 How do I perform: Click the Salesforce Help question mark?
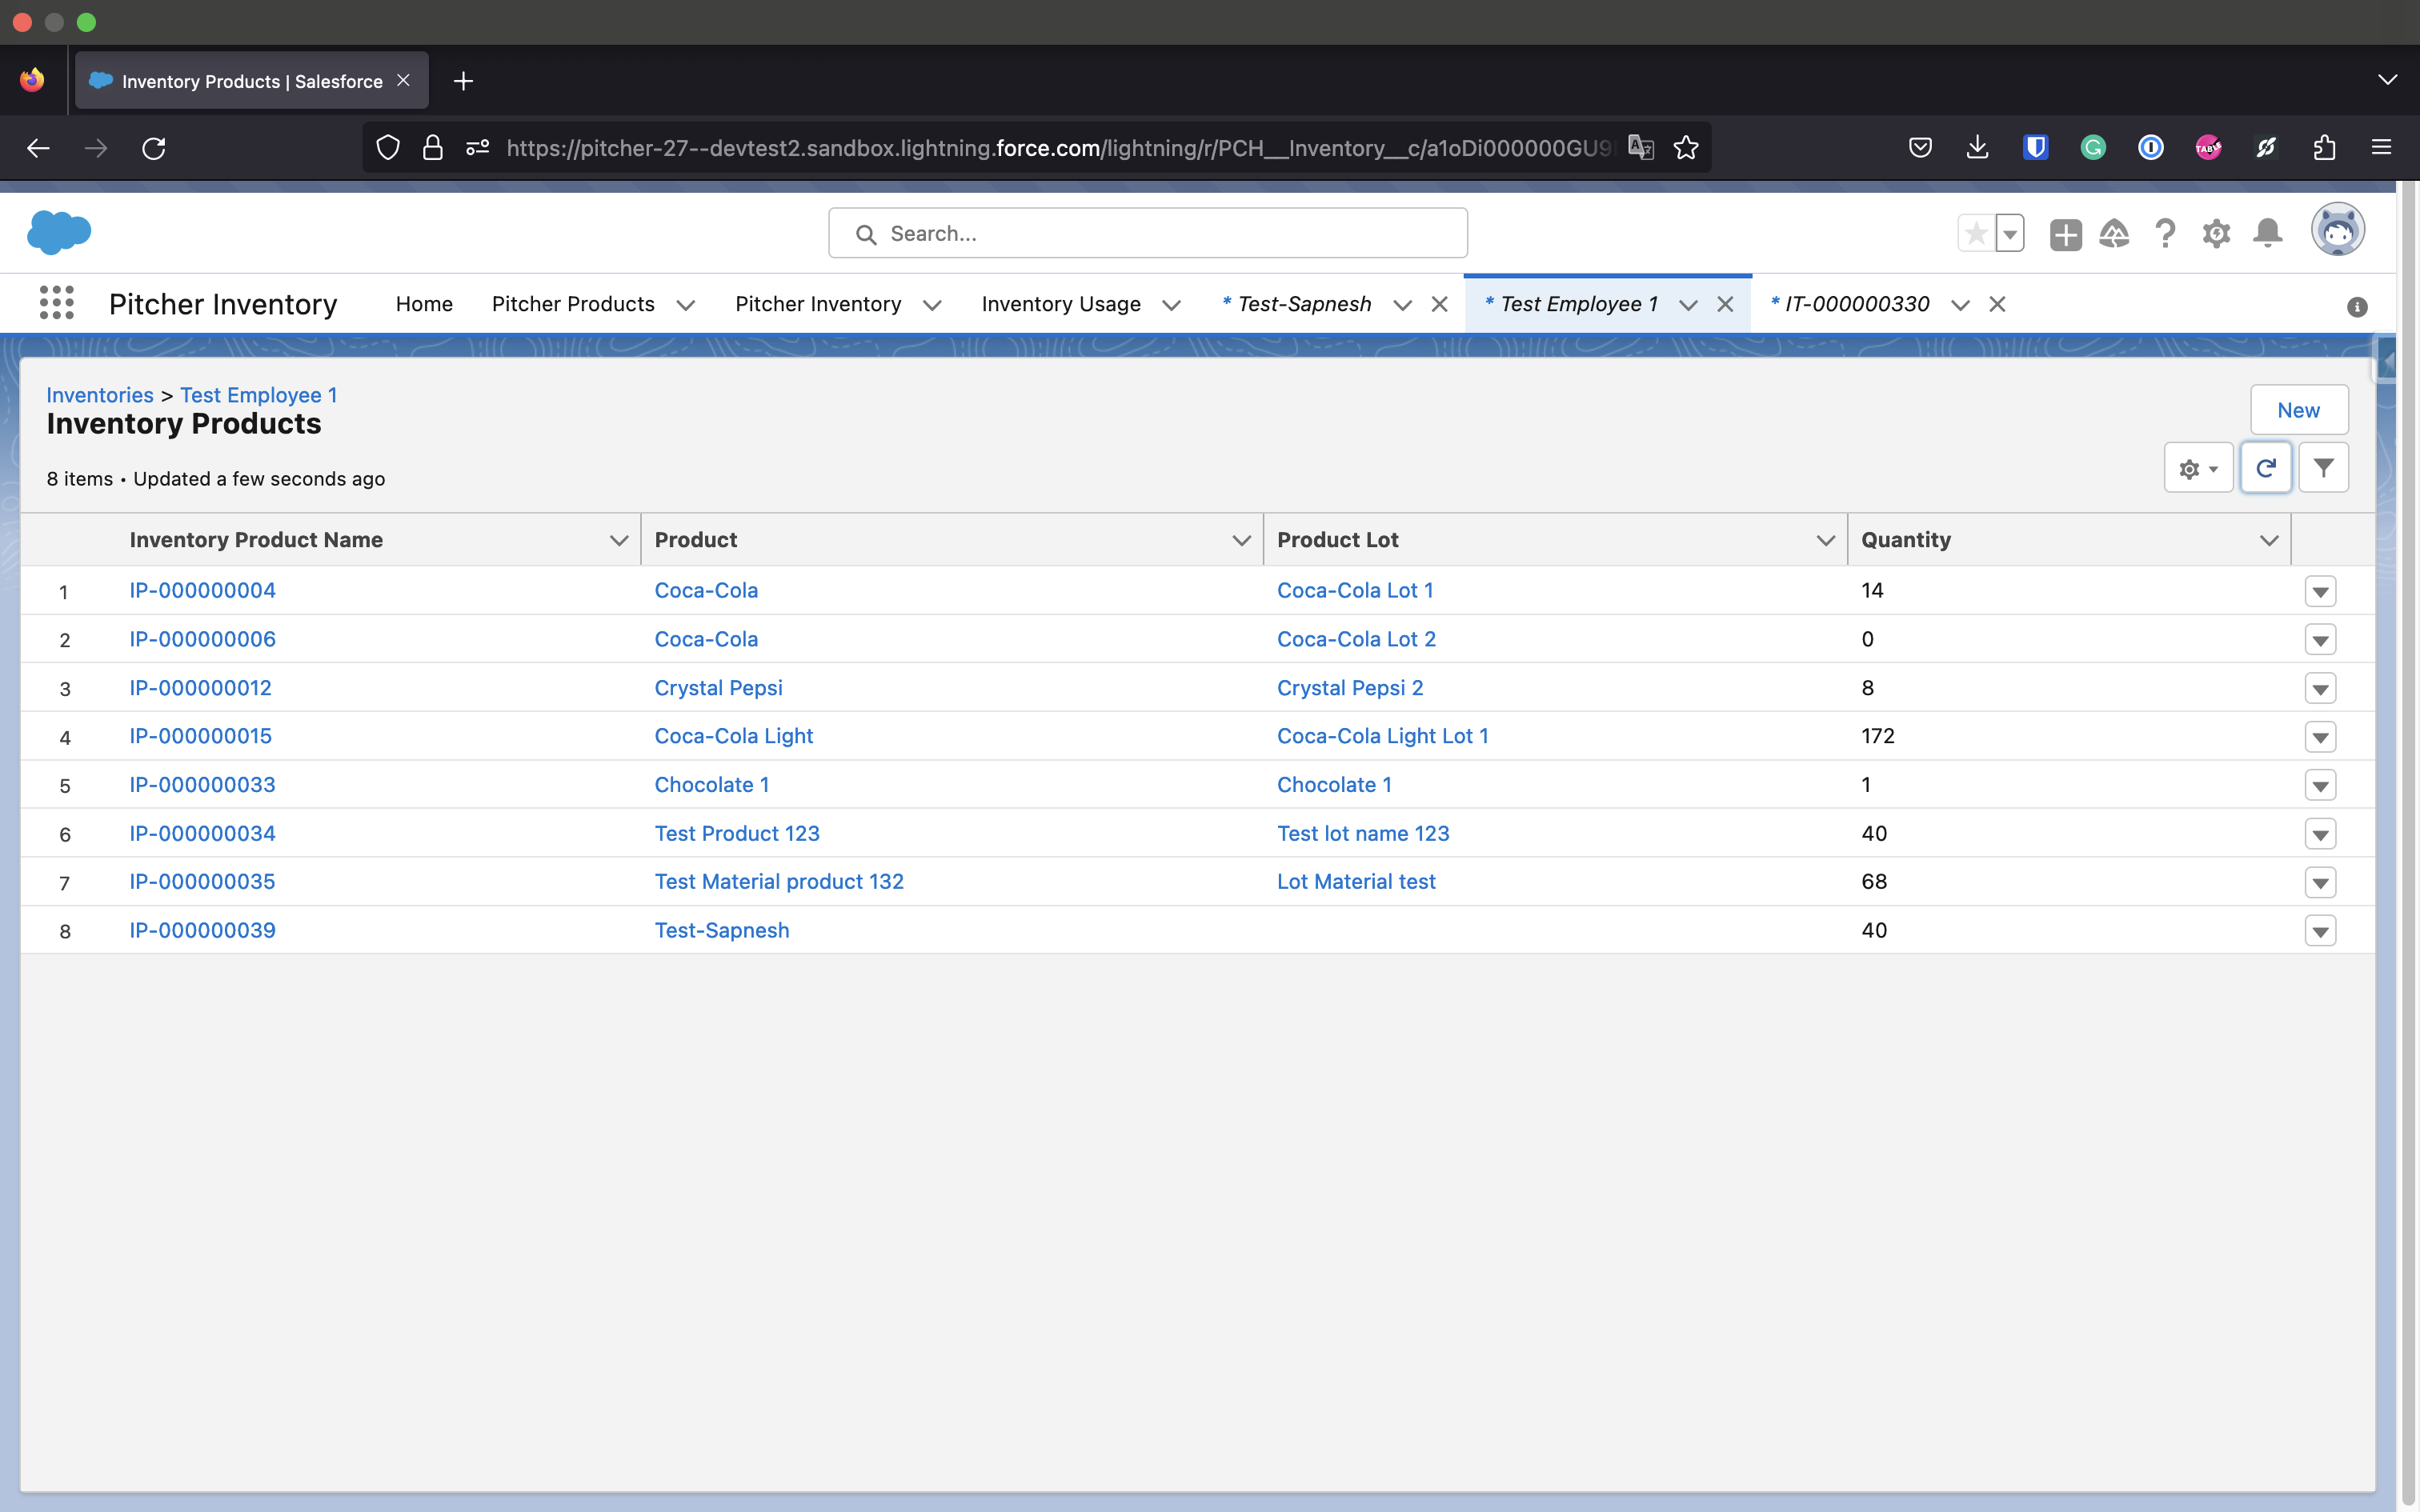[2165, 234]
